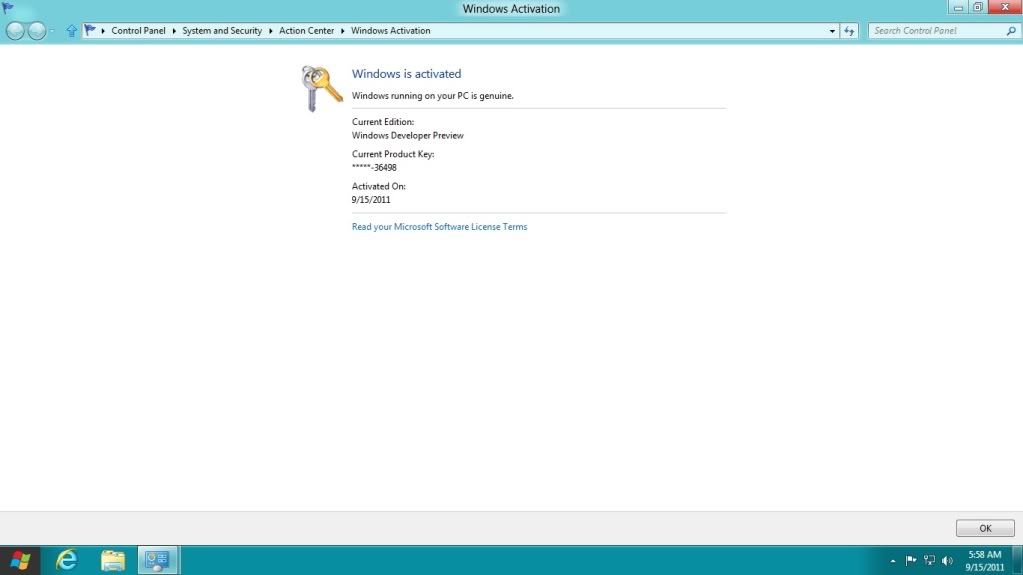Select the 'Windows Developer Preview' edition text
1023x575 pixels.
tap(408, 136)
